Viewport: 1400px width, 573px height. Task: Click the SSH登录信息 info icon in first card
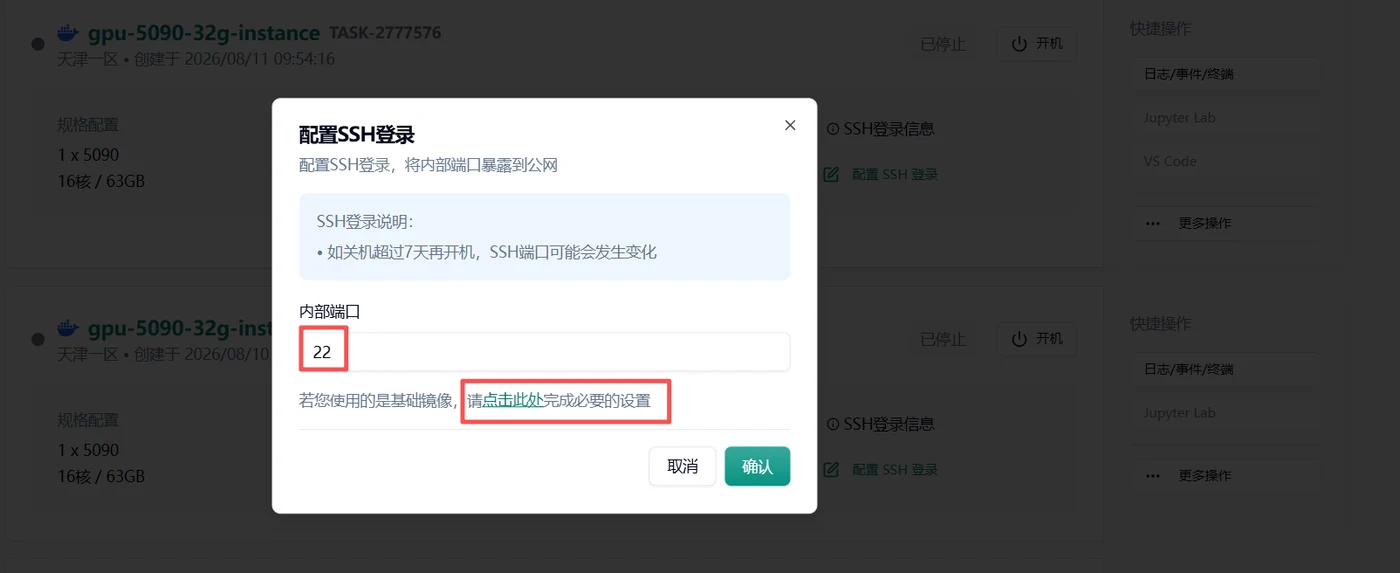click(x=833, y=129)
